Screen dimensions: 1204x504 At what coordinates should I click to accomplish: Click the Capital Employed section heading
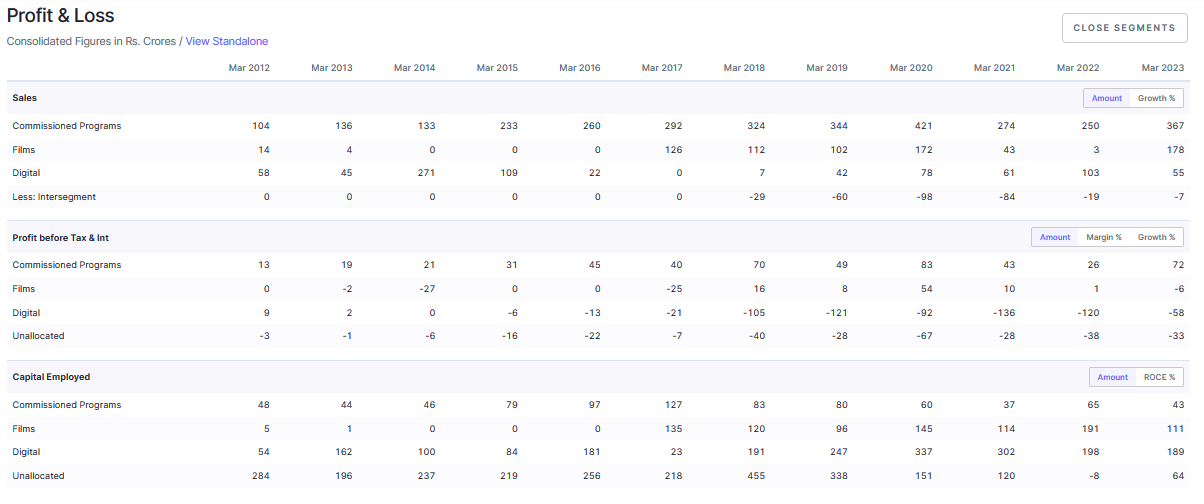tap(51, 377)
